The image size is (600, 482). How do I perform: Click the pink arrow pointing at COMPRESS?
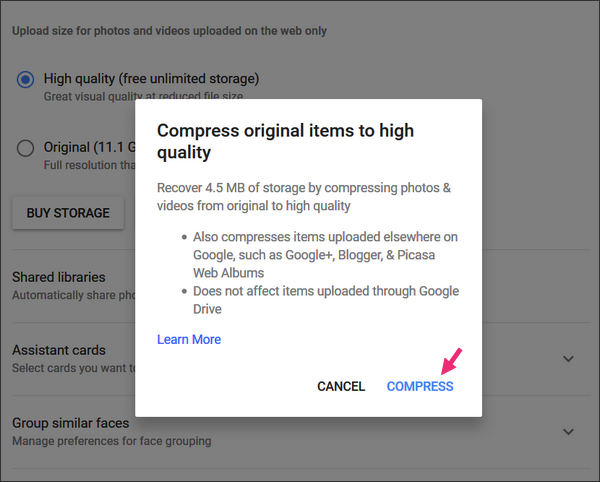click(452, 362)
